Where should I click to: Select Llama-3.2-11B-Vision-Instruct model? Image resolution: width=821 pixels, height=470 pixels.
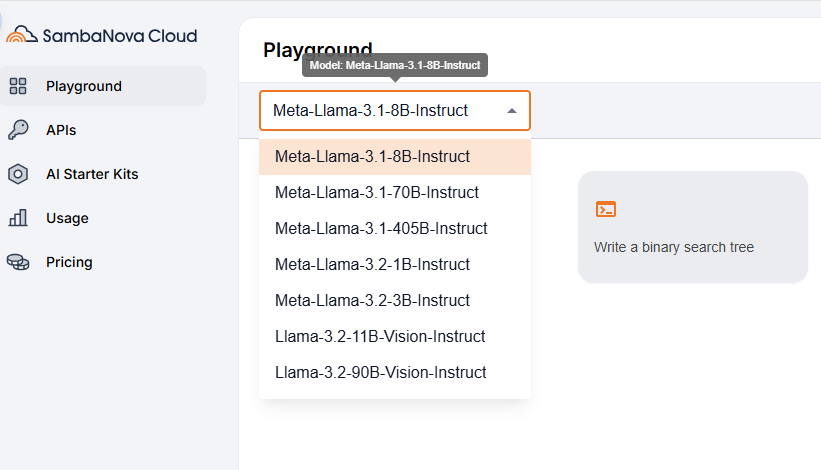[380, 337]
